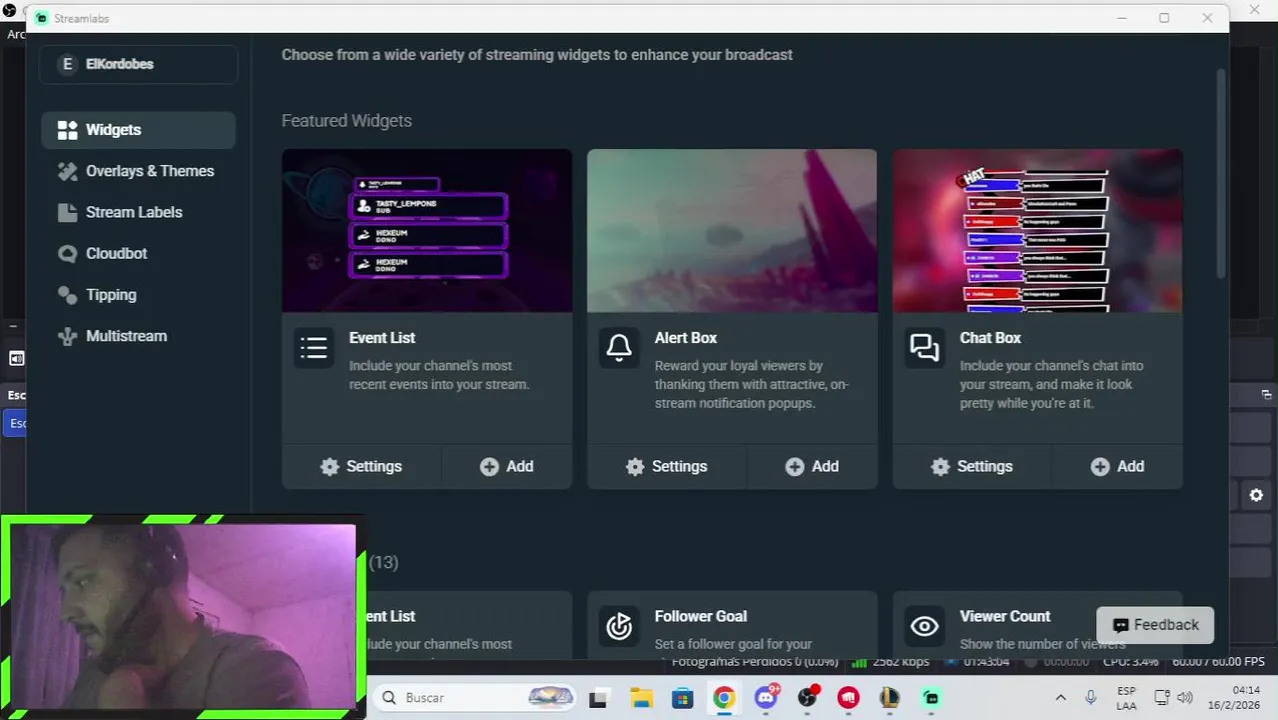Click the Tipping icon
The width and height of the screenshot is (1278, 720).
(x=67, y=295)
